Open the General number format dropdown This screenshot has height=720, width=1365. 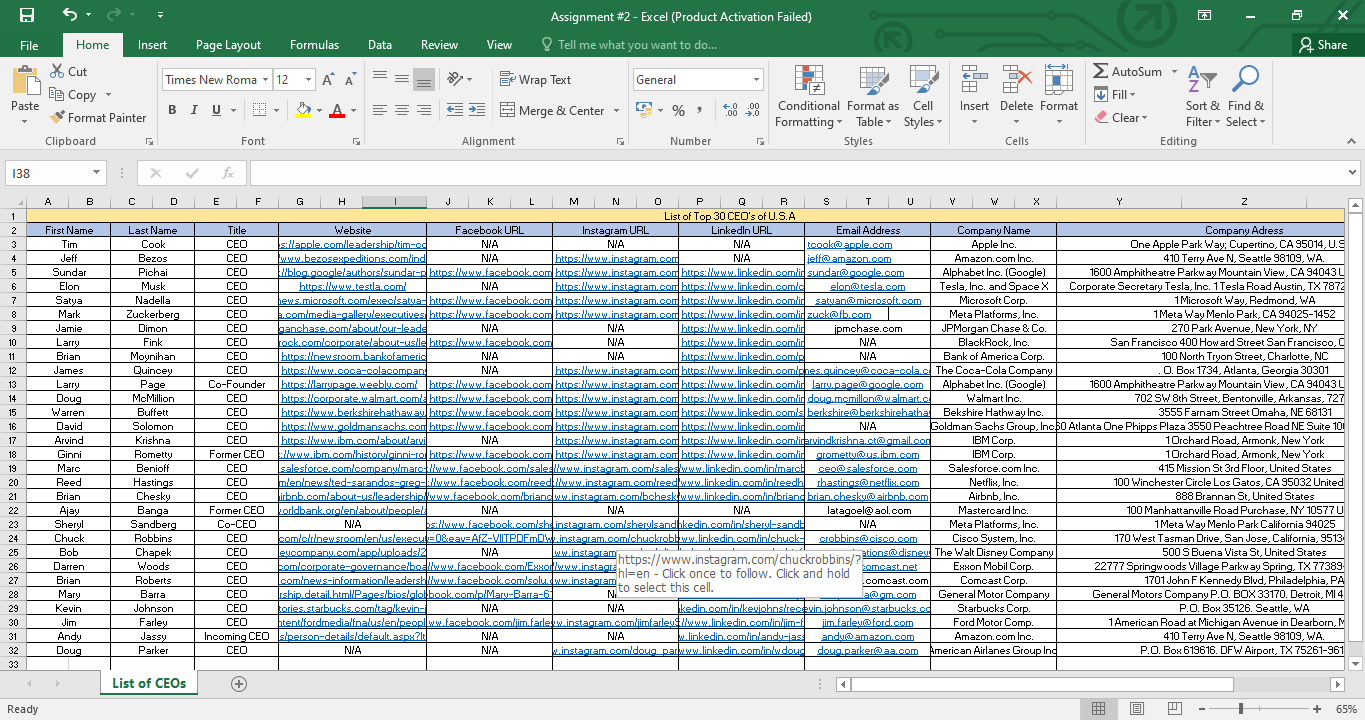(756, 80)
